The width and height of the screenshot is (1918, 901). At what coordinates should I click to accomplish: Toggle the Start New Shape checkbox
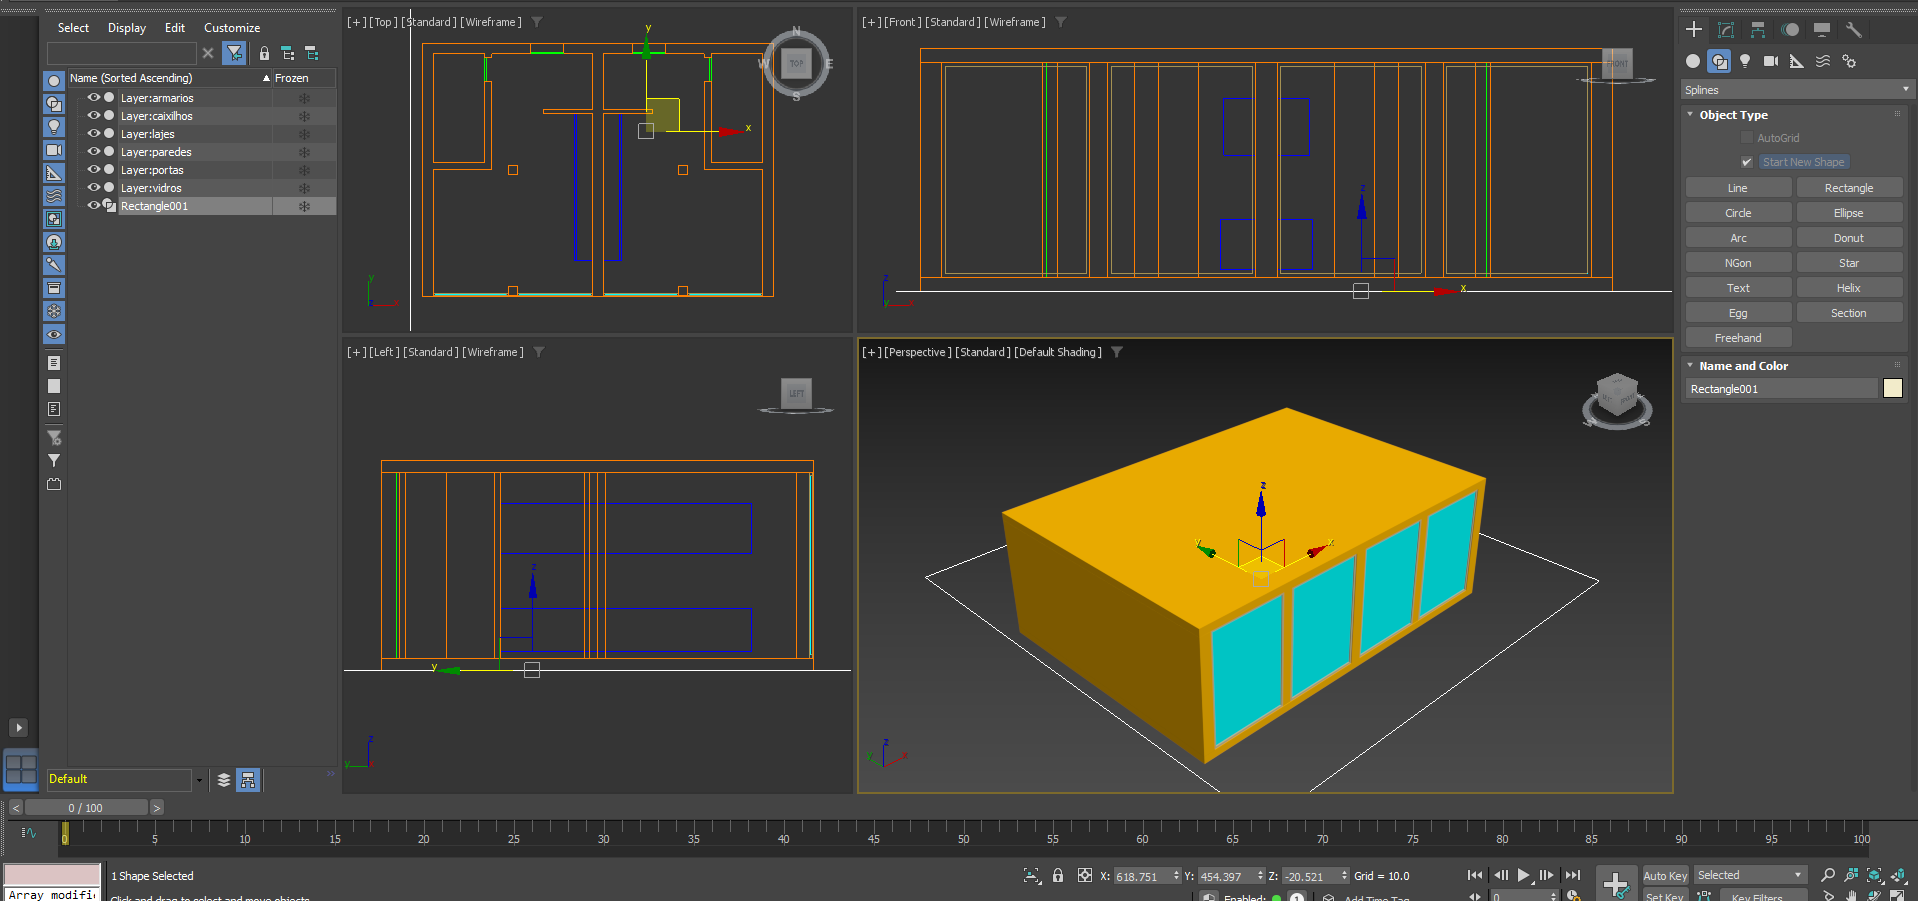[1747, 162]
